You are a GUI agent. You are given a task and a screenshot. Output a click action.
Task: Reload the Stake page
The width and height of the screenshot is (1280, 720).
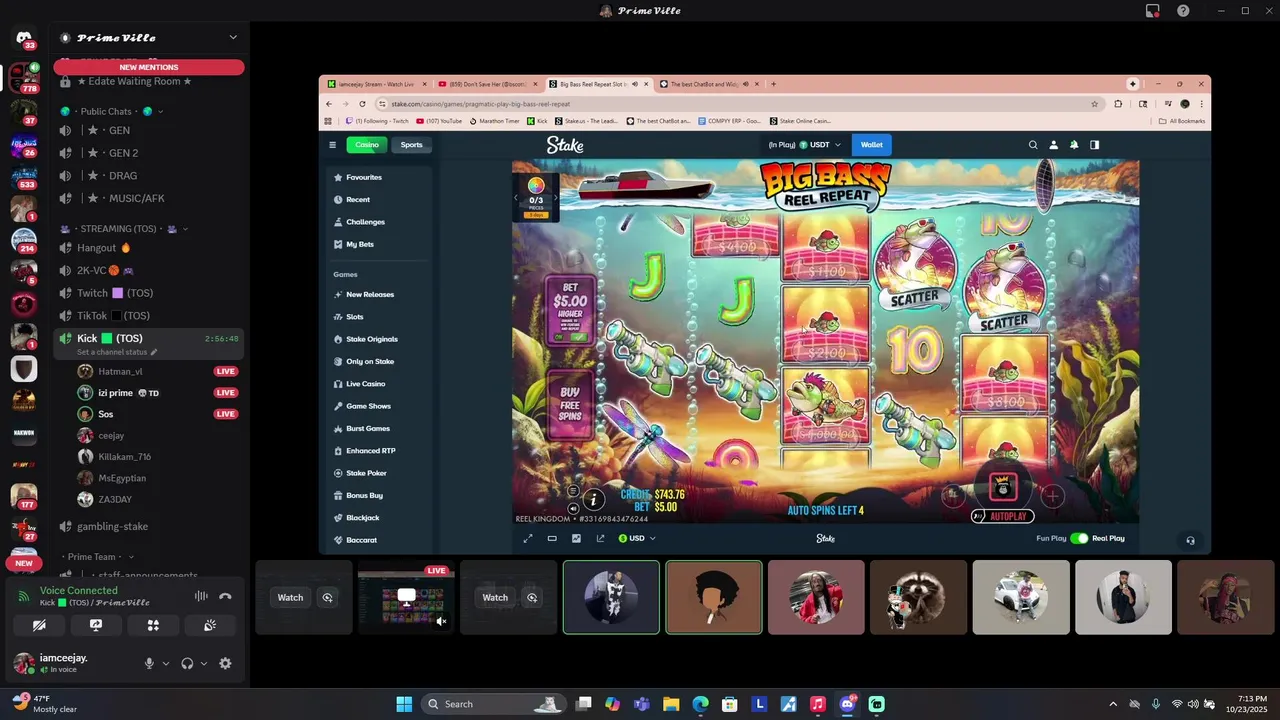[362, 104]
